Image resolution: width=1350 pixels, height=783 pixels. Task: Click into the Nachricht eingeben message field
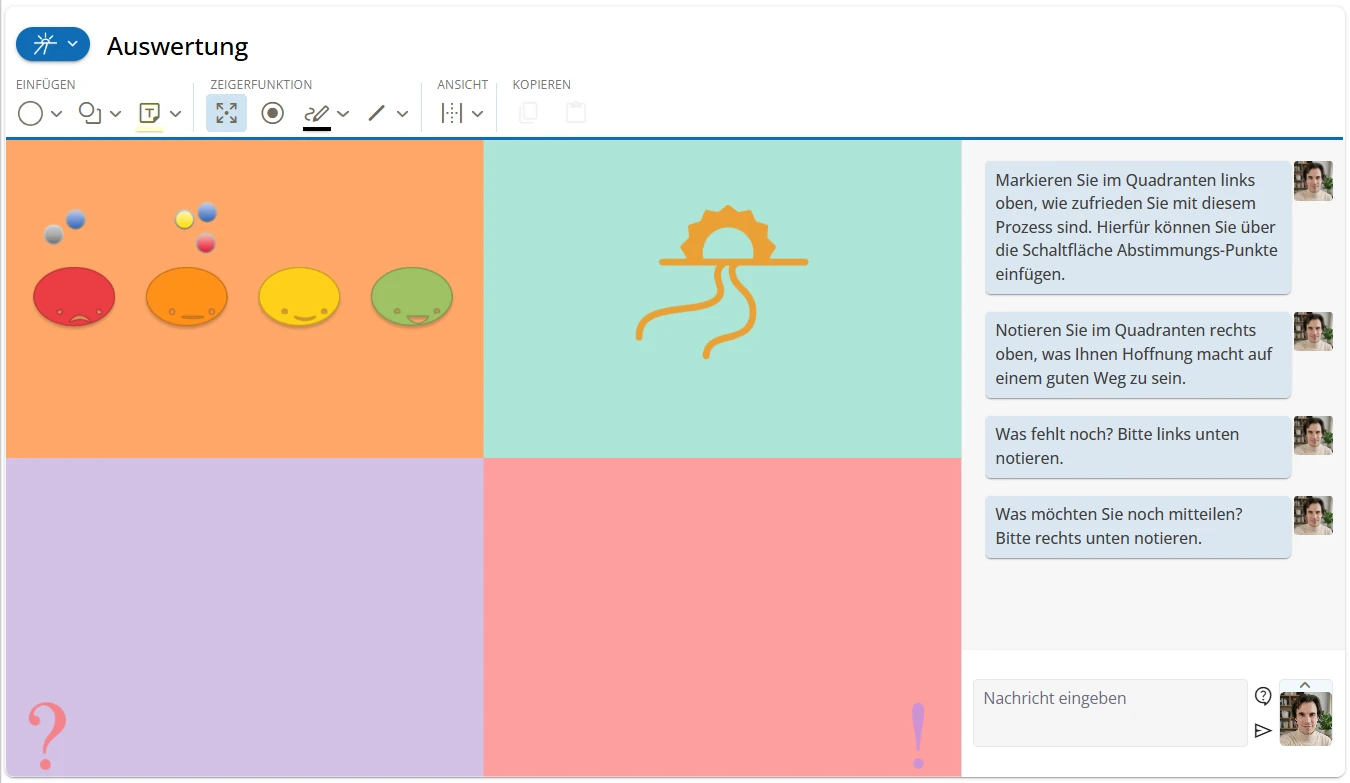(1110, 712)
